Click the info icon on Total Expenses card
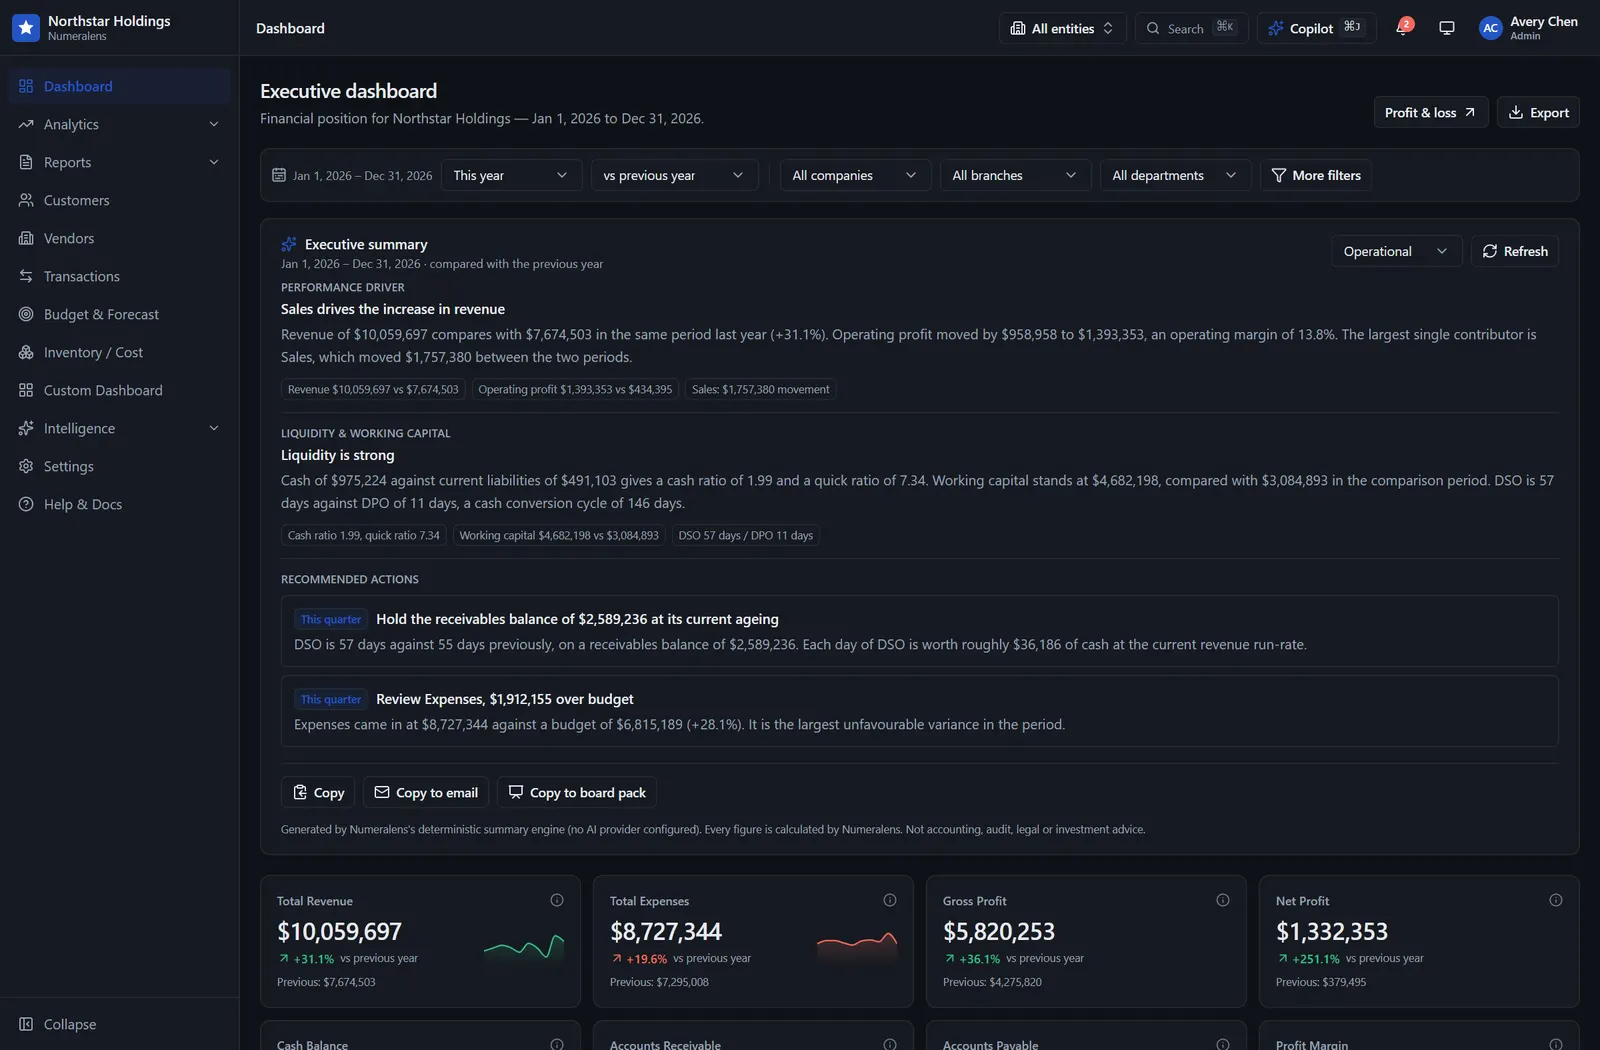Image resolution: width=1600 pixels, height=1050 pixels. [890, 900]
